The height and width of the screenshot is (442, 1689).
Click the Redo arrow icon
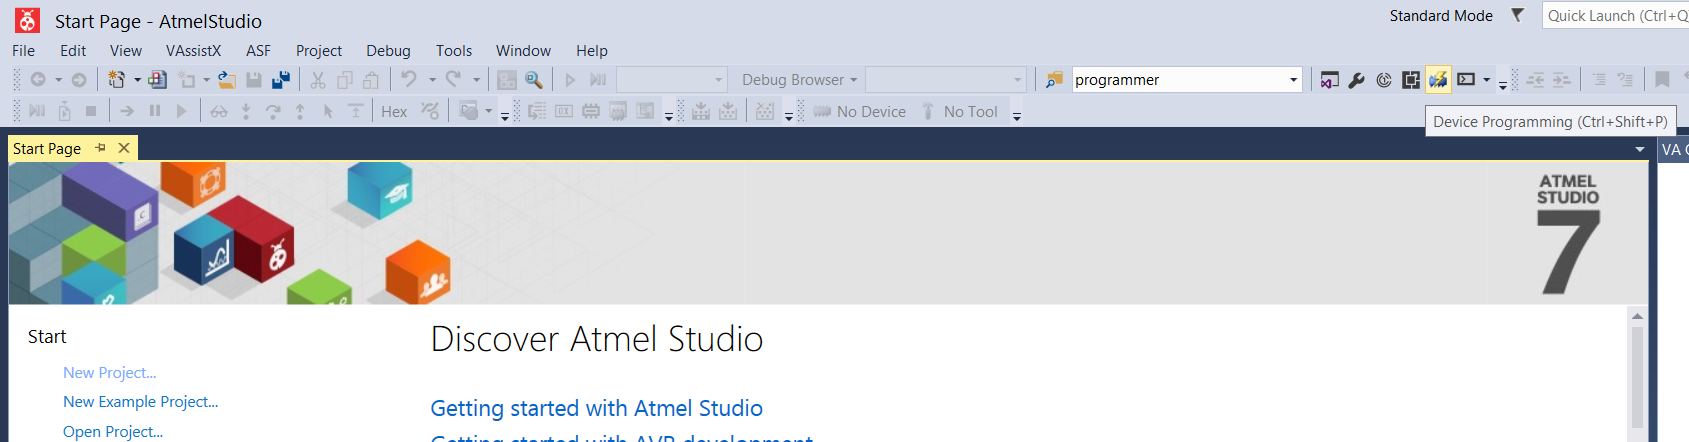tap(453, 80)
